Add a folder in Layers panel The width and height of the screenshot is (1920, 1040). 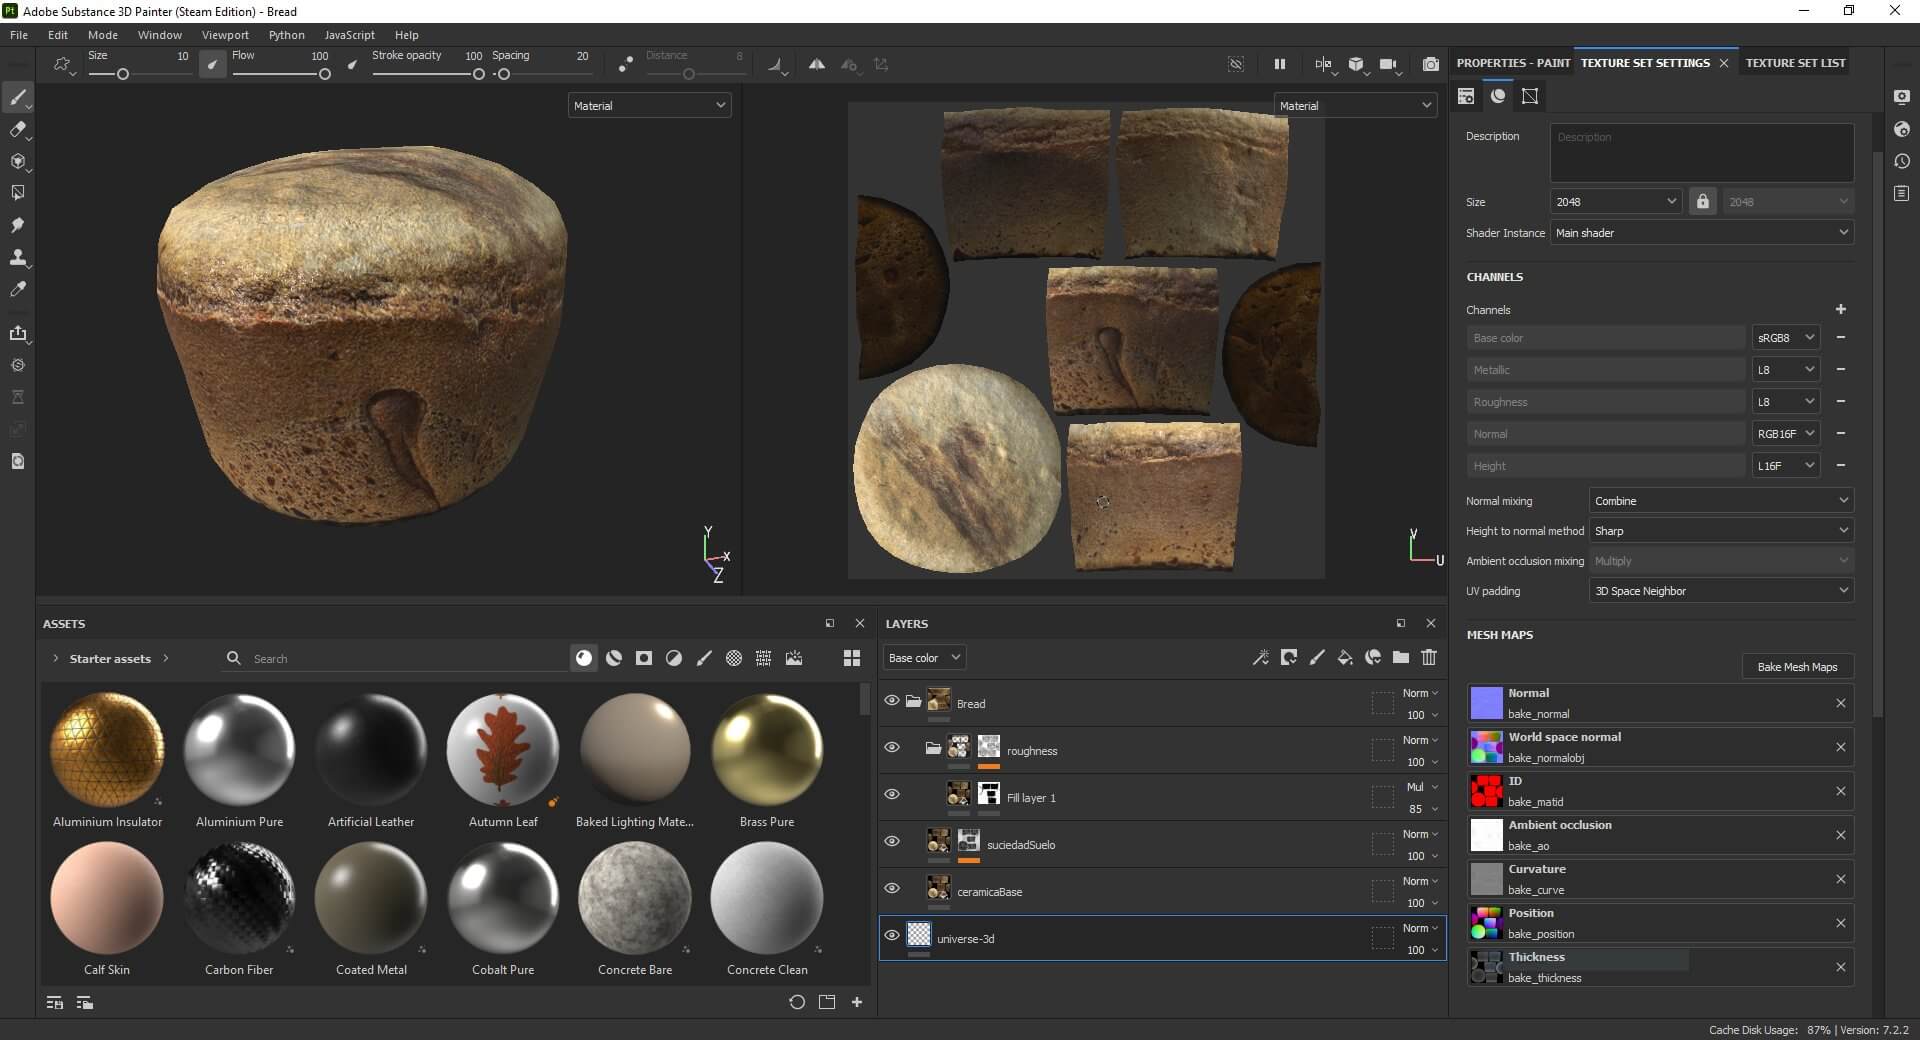tap(1401, 657)
